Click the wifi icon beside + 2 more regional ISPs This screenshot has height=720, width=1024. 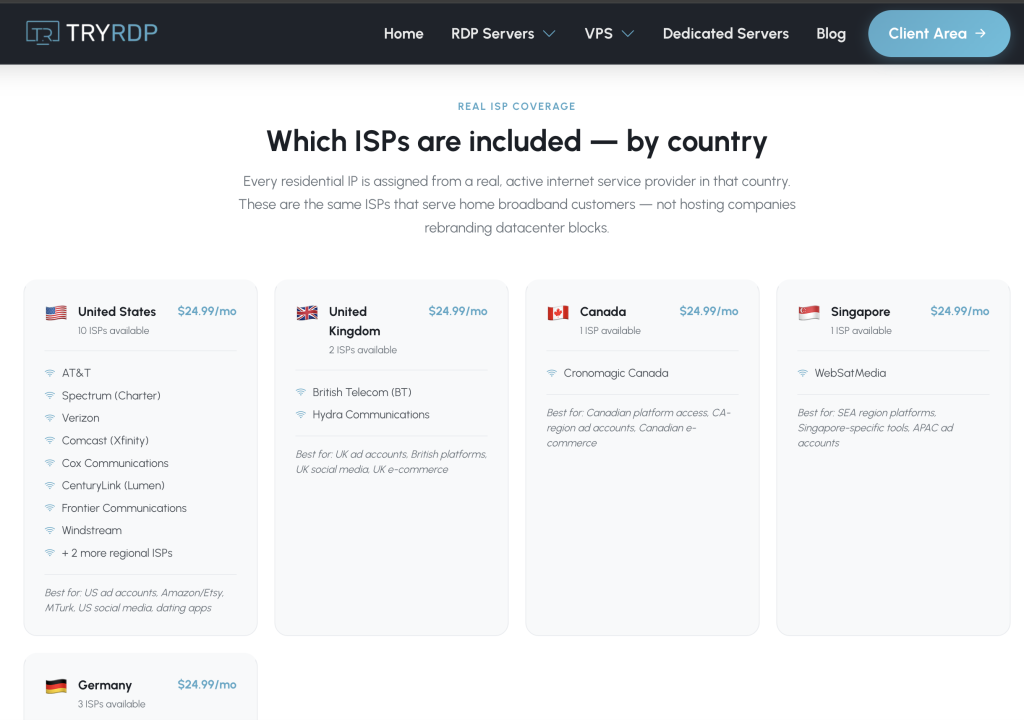(x=50, y=553)
